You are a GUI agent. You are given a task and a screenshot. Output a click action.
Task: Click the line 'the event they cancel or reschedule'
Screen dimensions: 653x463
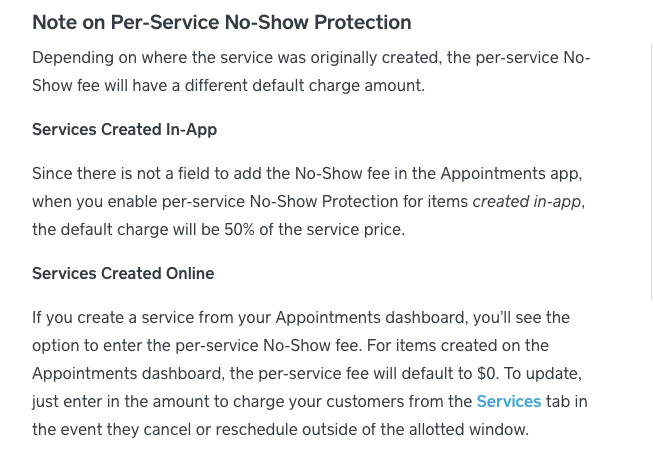point(280,429)
